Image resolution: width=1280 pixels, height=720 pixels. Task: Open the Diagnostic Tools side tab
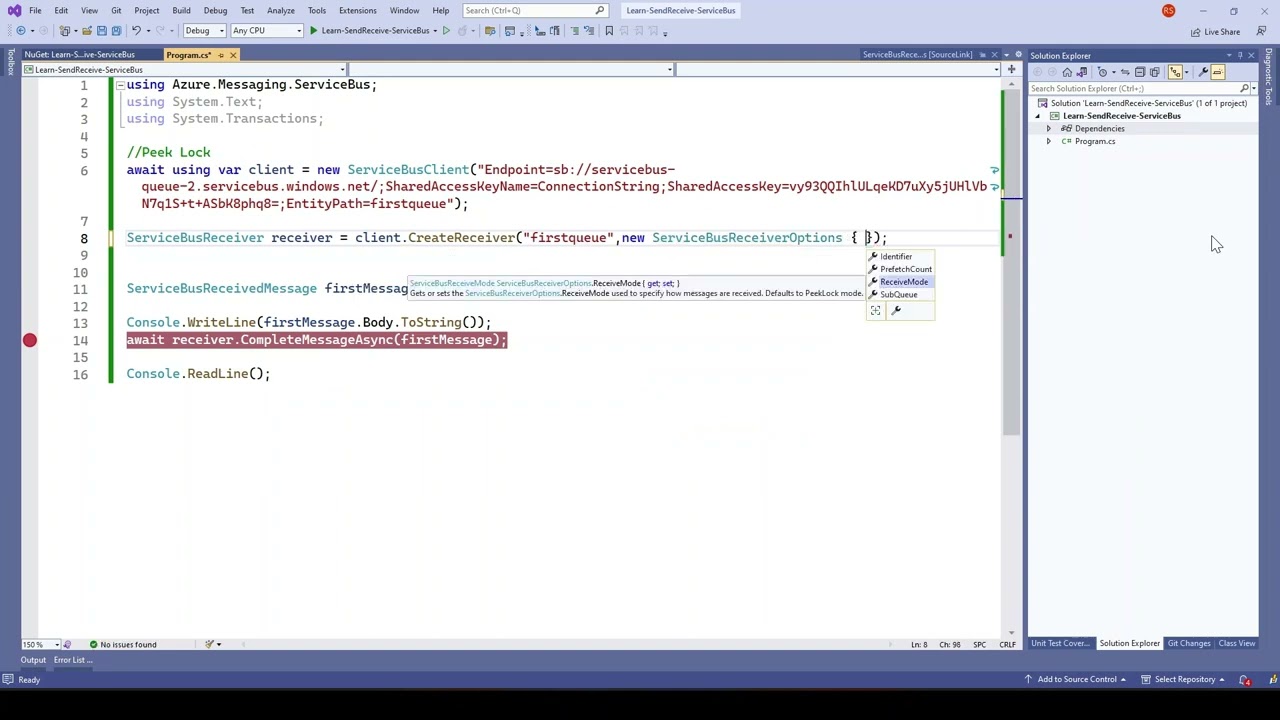[x=1268, y=77]
